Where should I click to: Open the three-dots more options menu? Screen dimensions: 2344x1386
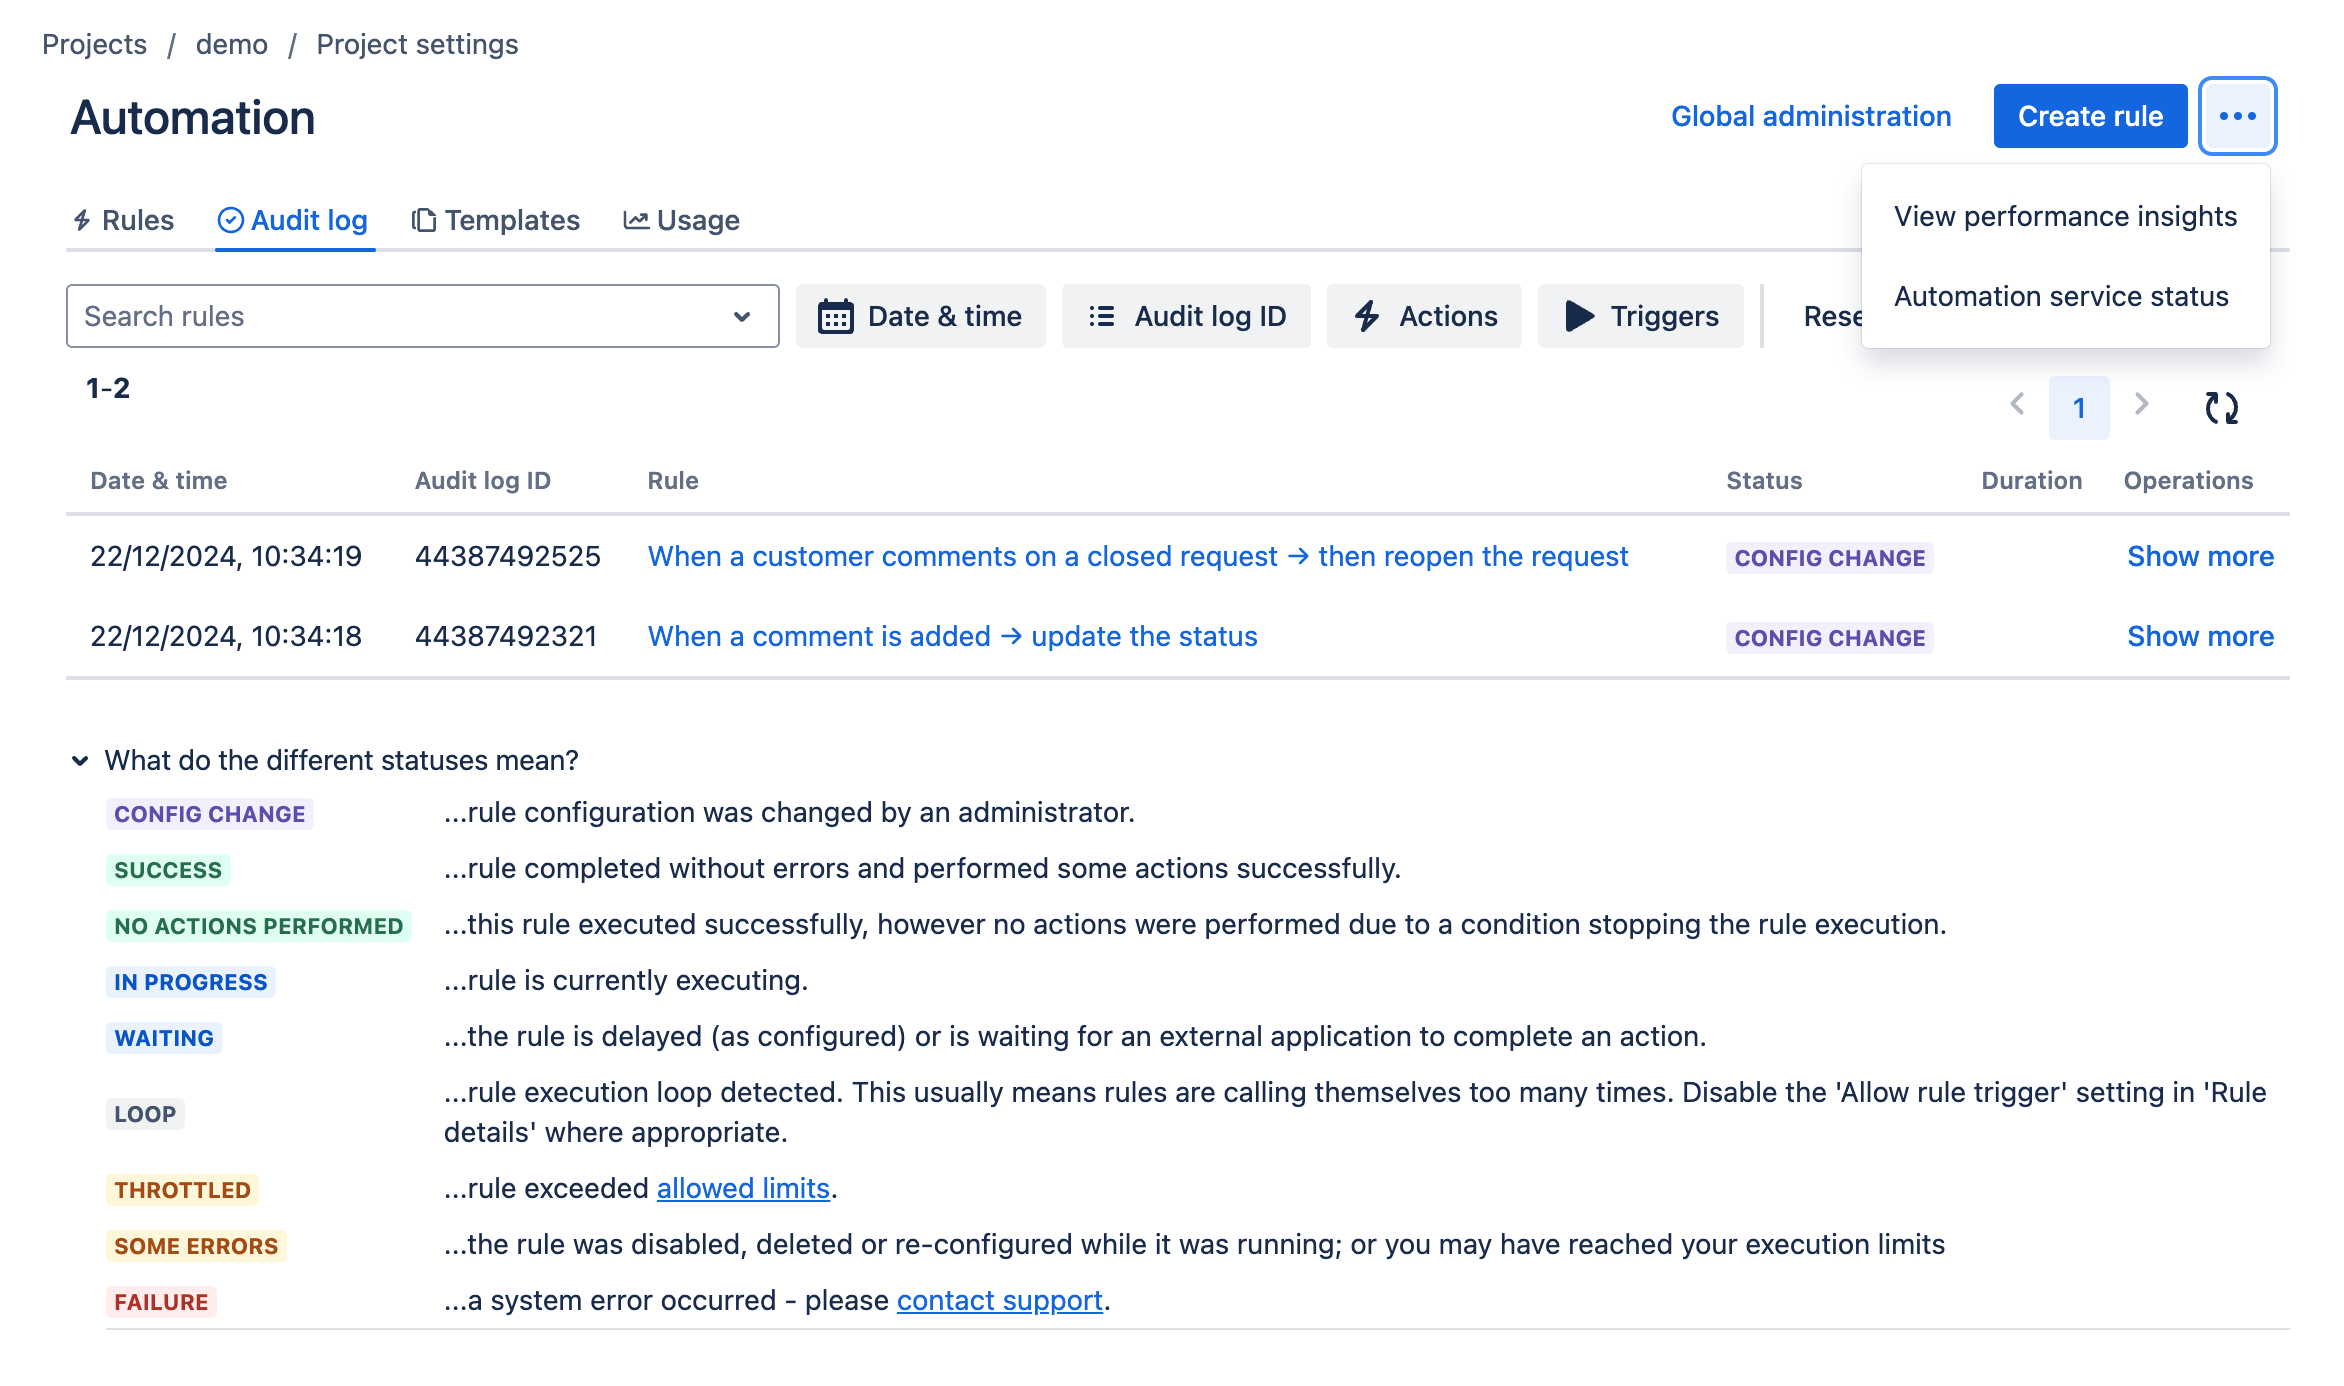pos(2237,116)
